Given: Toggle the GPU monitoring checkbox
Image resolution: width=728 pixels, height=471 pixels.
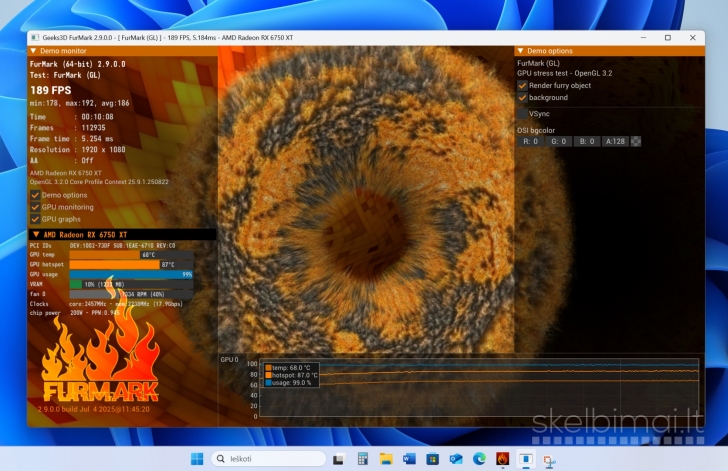Looking at the screenshot, I should [x=35, y=206].
